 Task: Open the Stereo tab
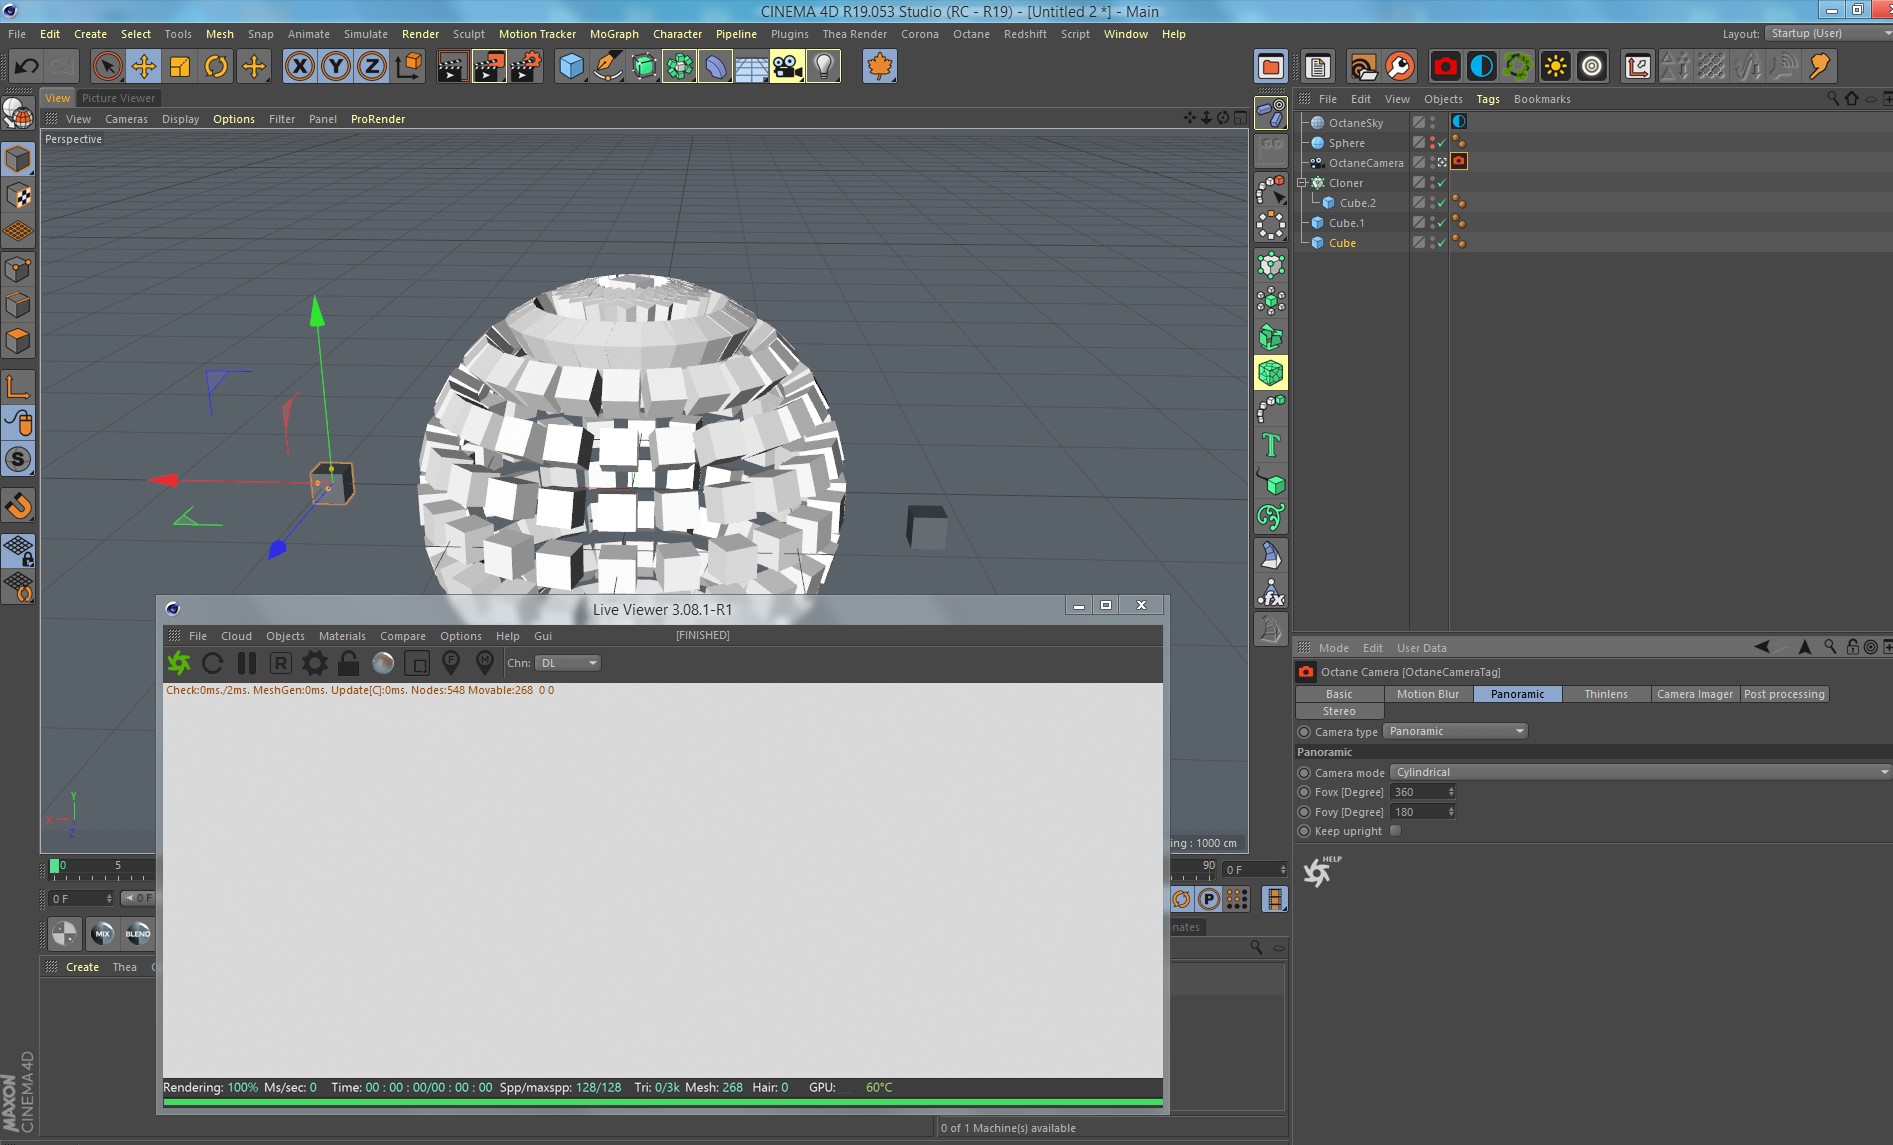coord(1339,711)
